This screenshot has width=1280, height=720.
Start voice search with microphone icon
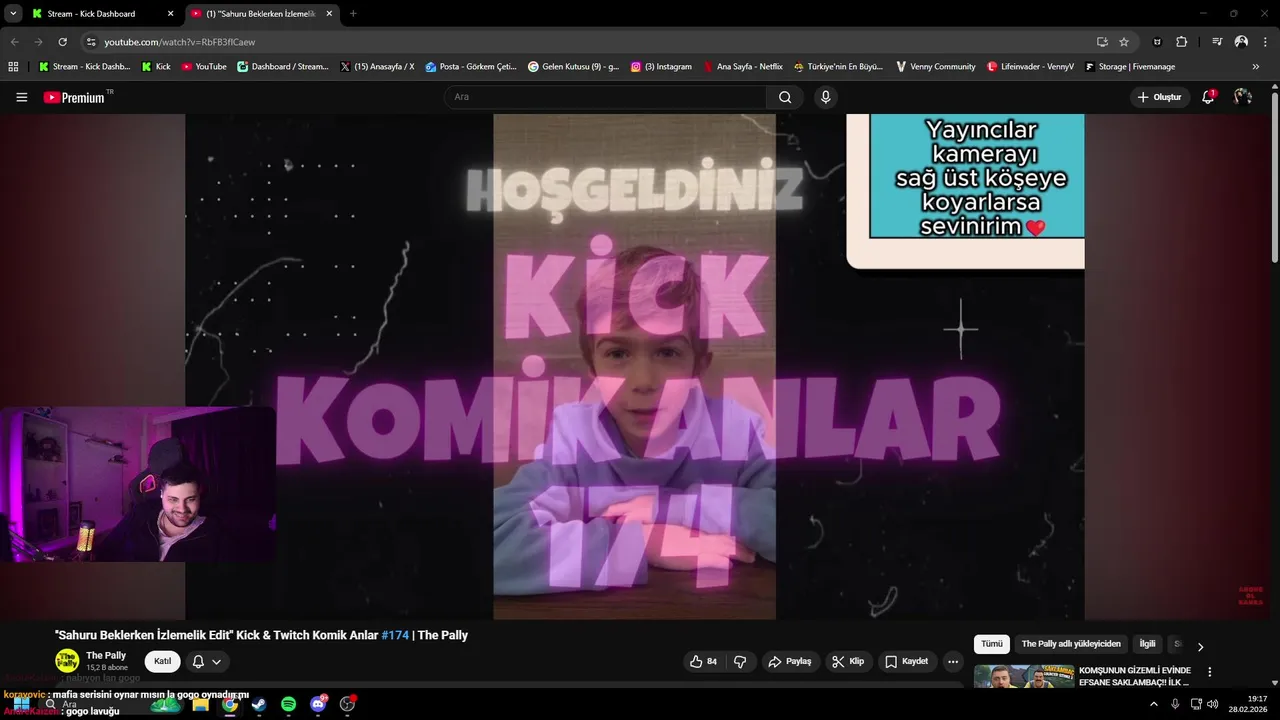825,97
